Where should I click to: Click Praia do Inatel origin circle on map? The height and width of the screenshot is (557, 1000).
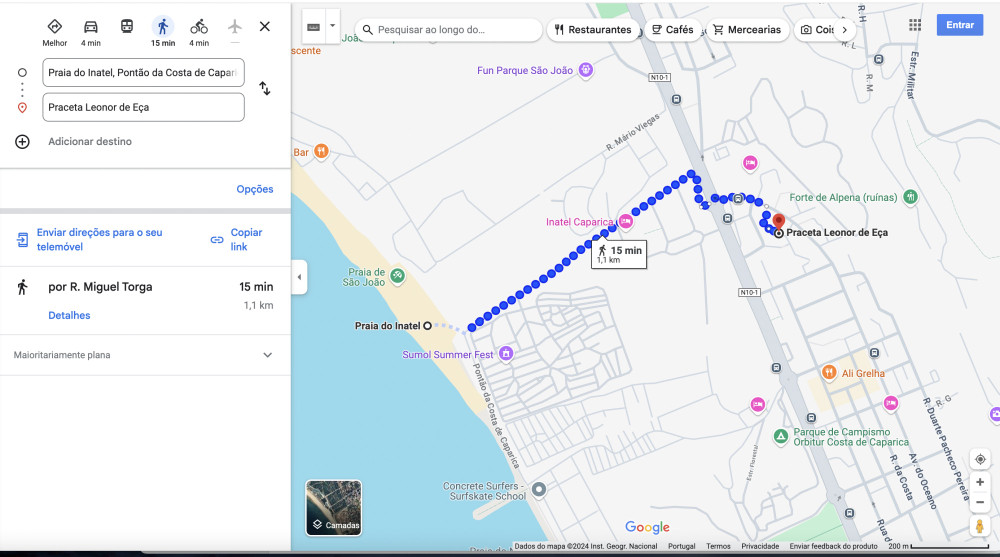[x=427, y=326]
